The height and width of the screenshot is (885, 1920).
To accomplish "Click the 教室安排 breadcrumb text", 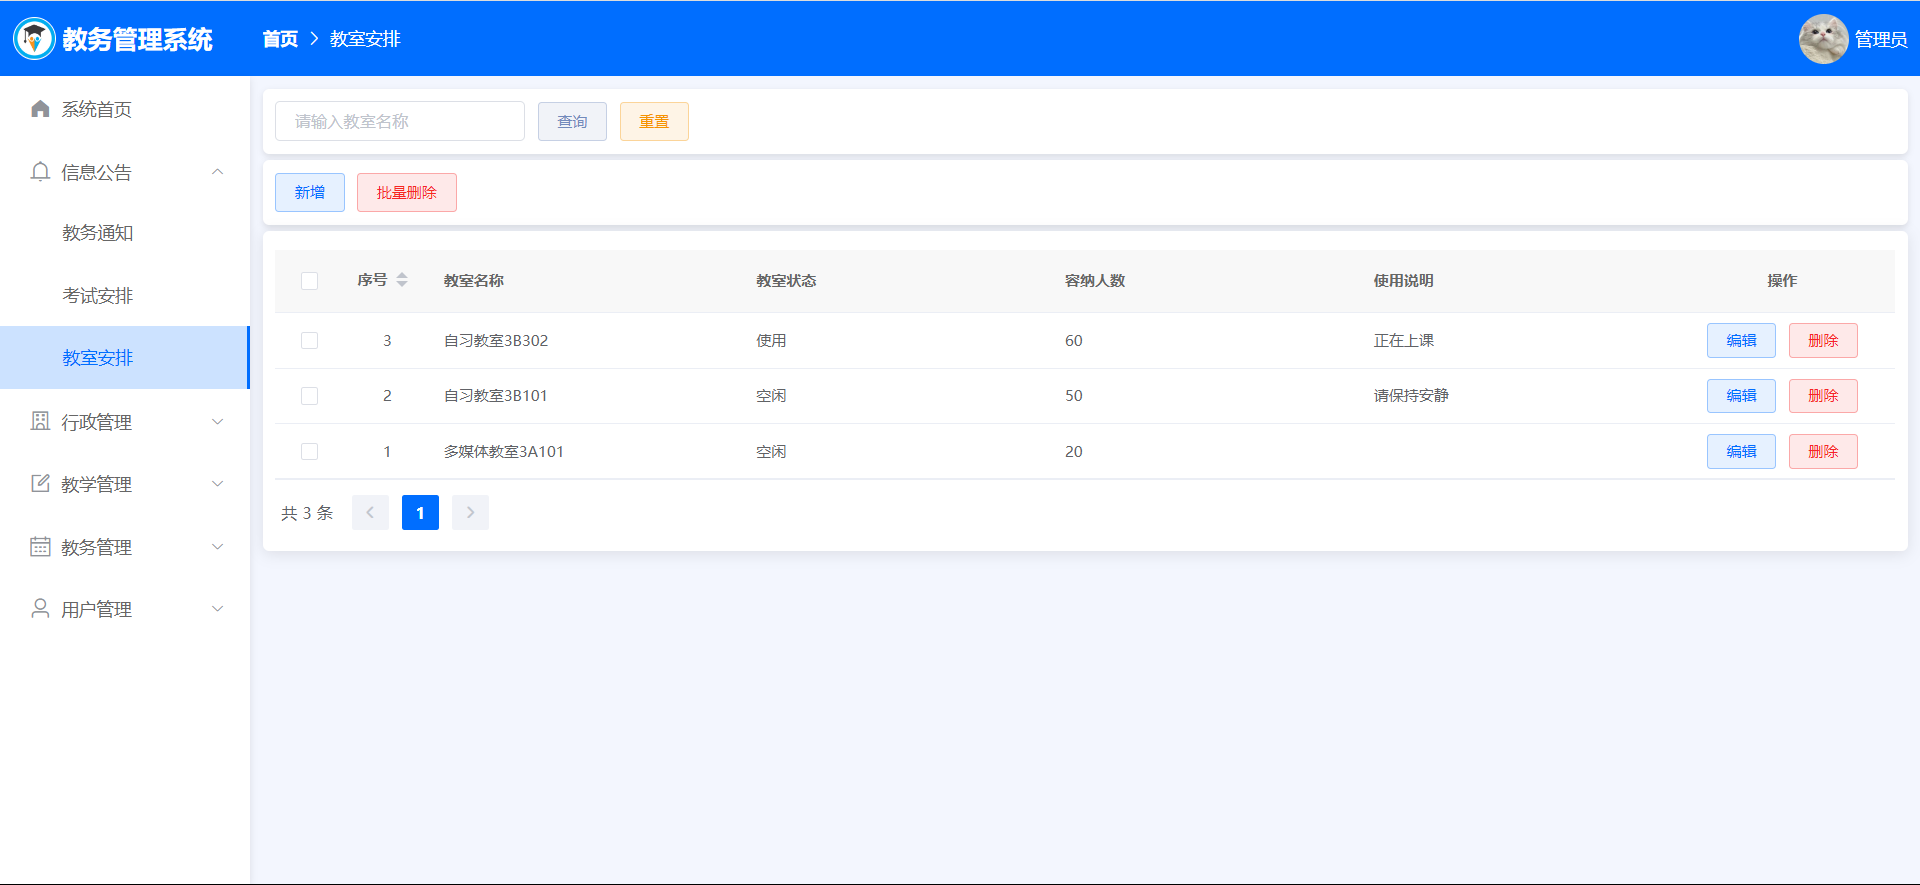I will click(x=365, y=39).
